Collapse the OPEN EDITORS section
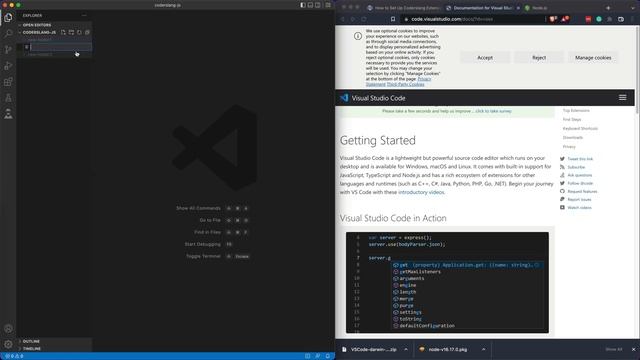Image resolution: width=640 pixels, height=360 pixels. tap(55, 25)
